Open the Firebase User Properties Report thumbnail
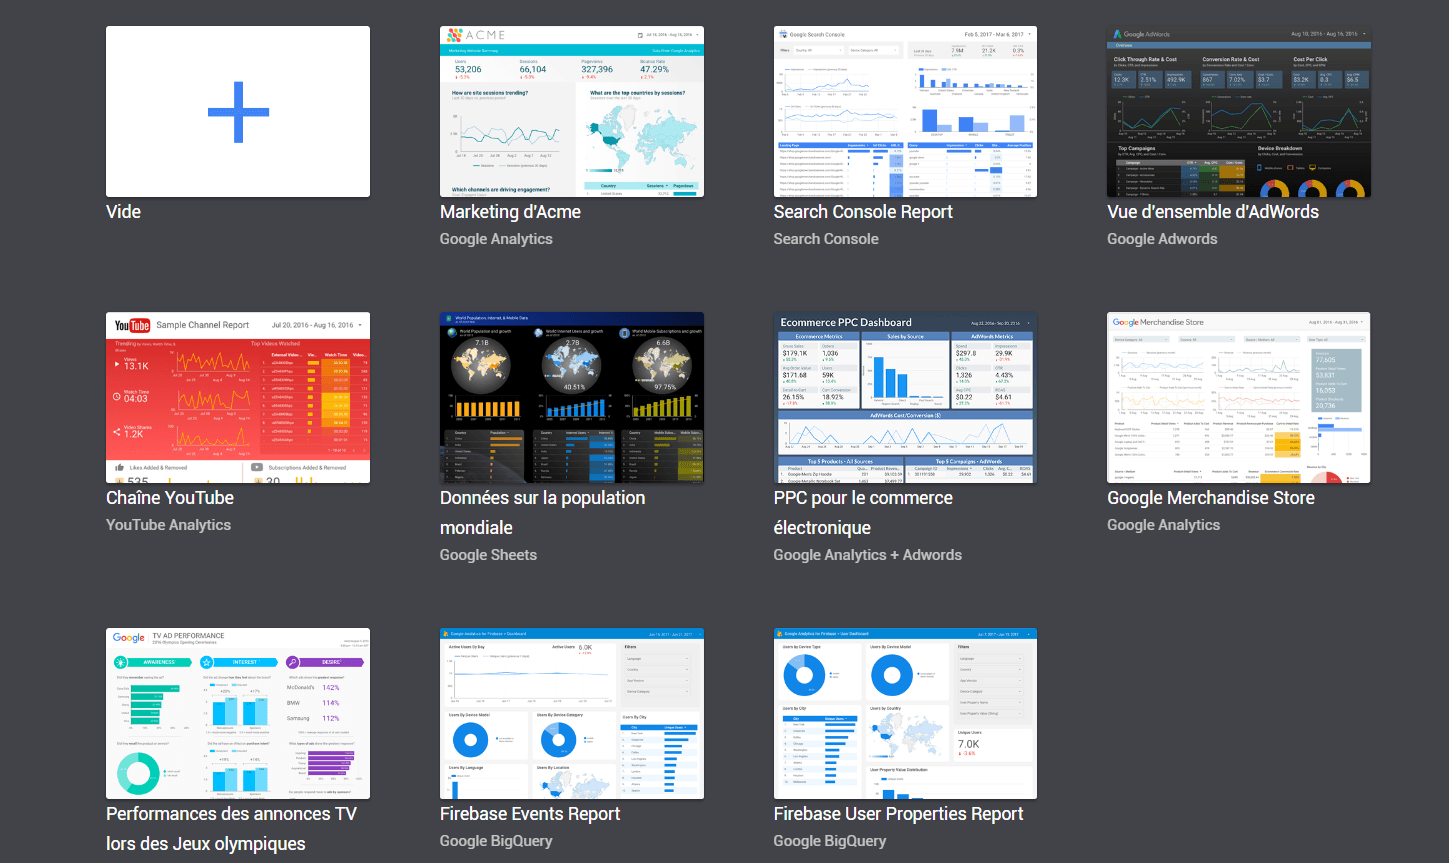 click(905, 713)
